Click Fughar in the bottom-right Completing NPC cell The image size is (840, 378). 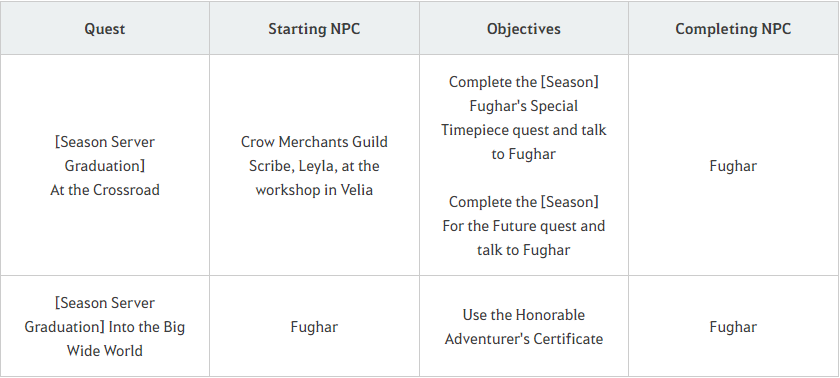(x=733, y=327)
